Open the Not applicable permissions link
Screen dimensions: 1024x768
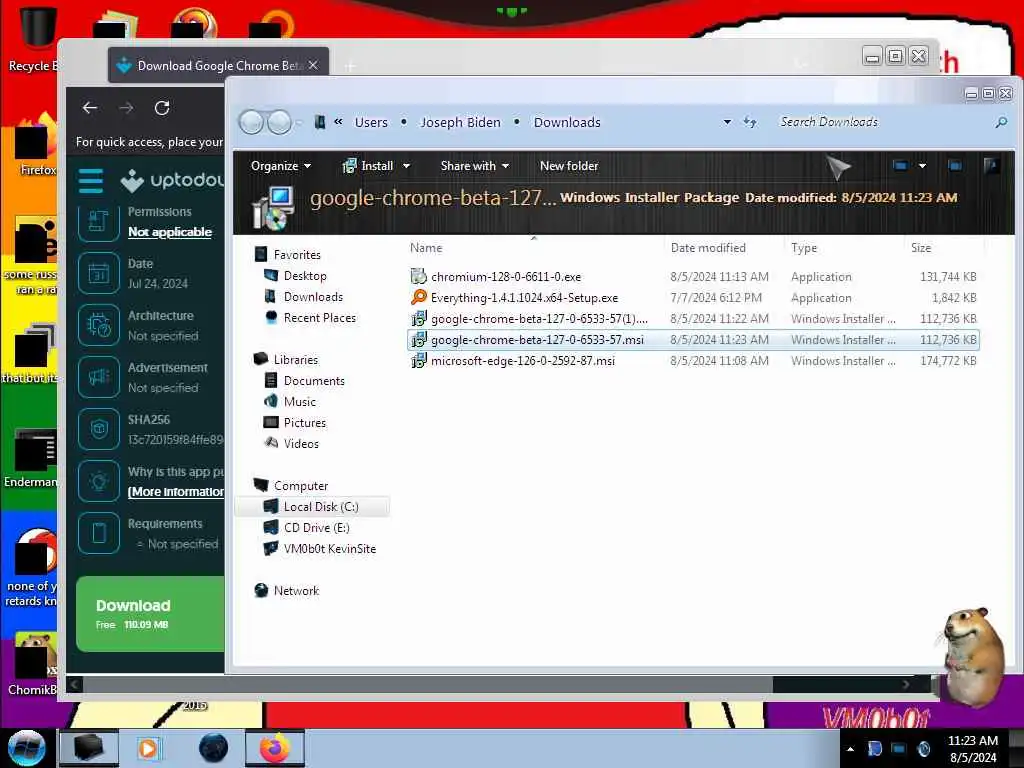(170, 232)
